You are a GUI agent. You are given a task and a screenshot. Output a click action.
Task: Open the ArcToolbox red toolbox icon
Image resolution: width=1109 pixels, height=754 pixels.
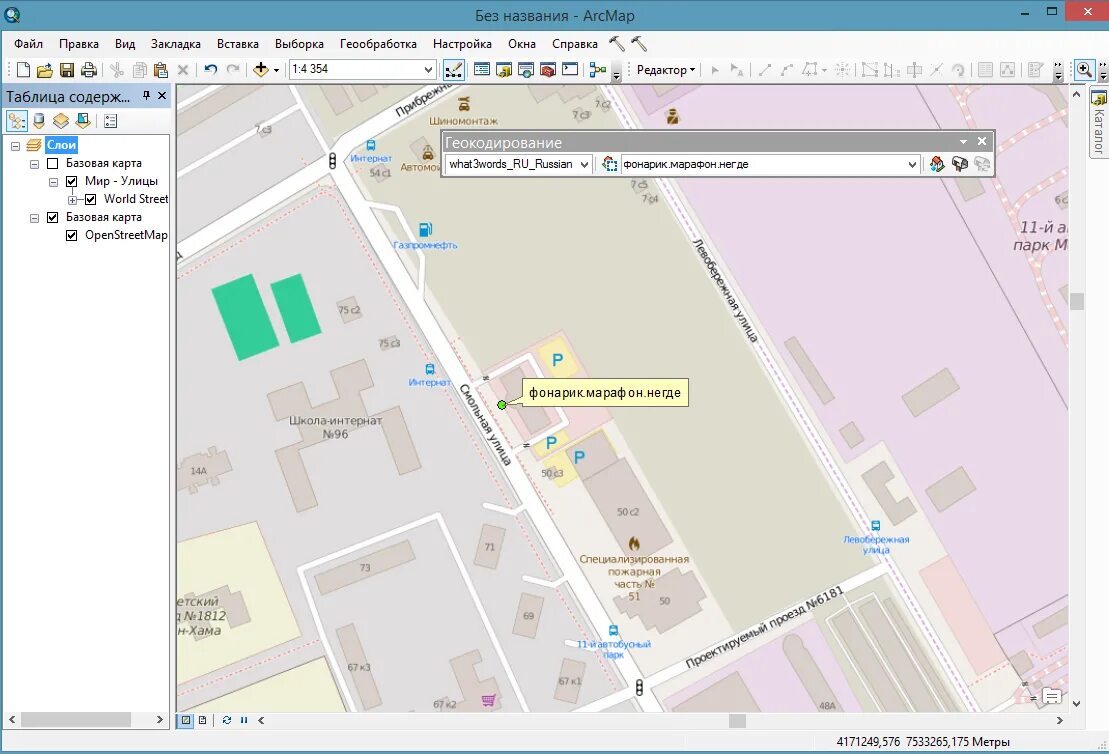click(x=547, y=69)
